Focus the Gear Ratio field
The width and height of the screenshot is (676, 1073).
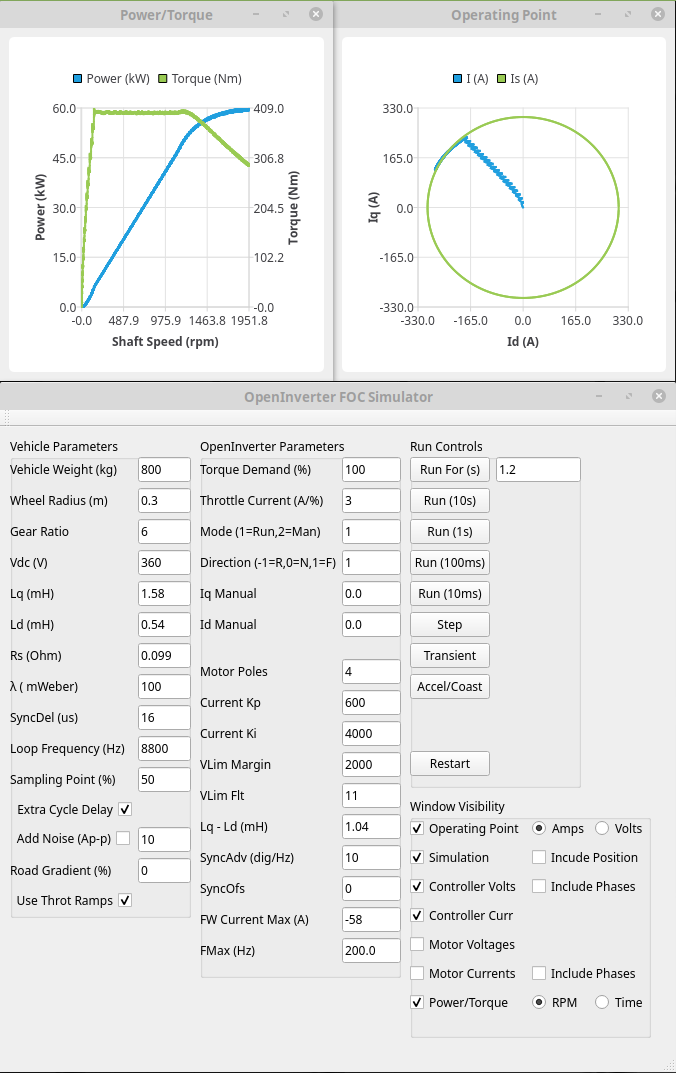pos(164,532)
